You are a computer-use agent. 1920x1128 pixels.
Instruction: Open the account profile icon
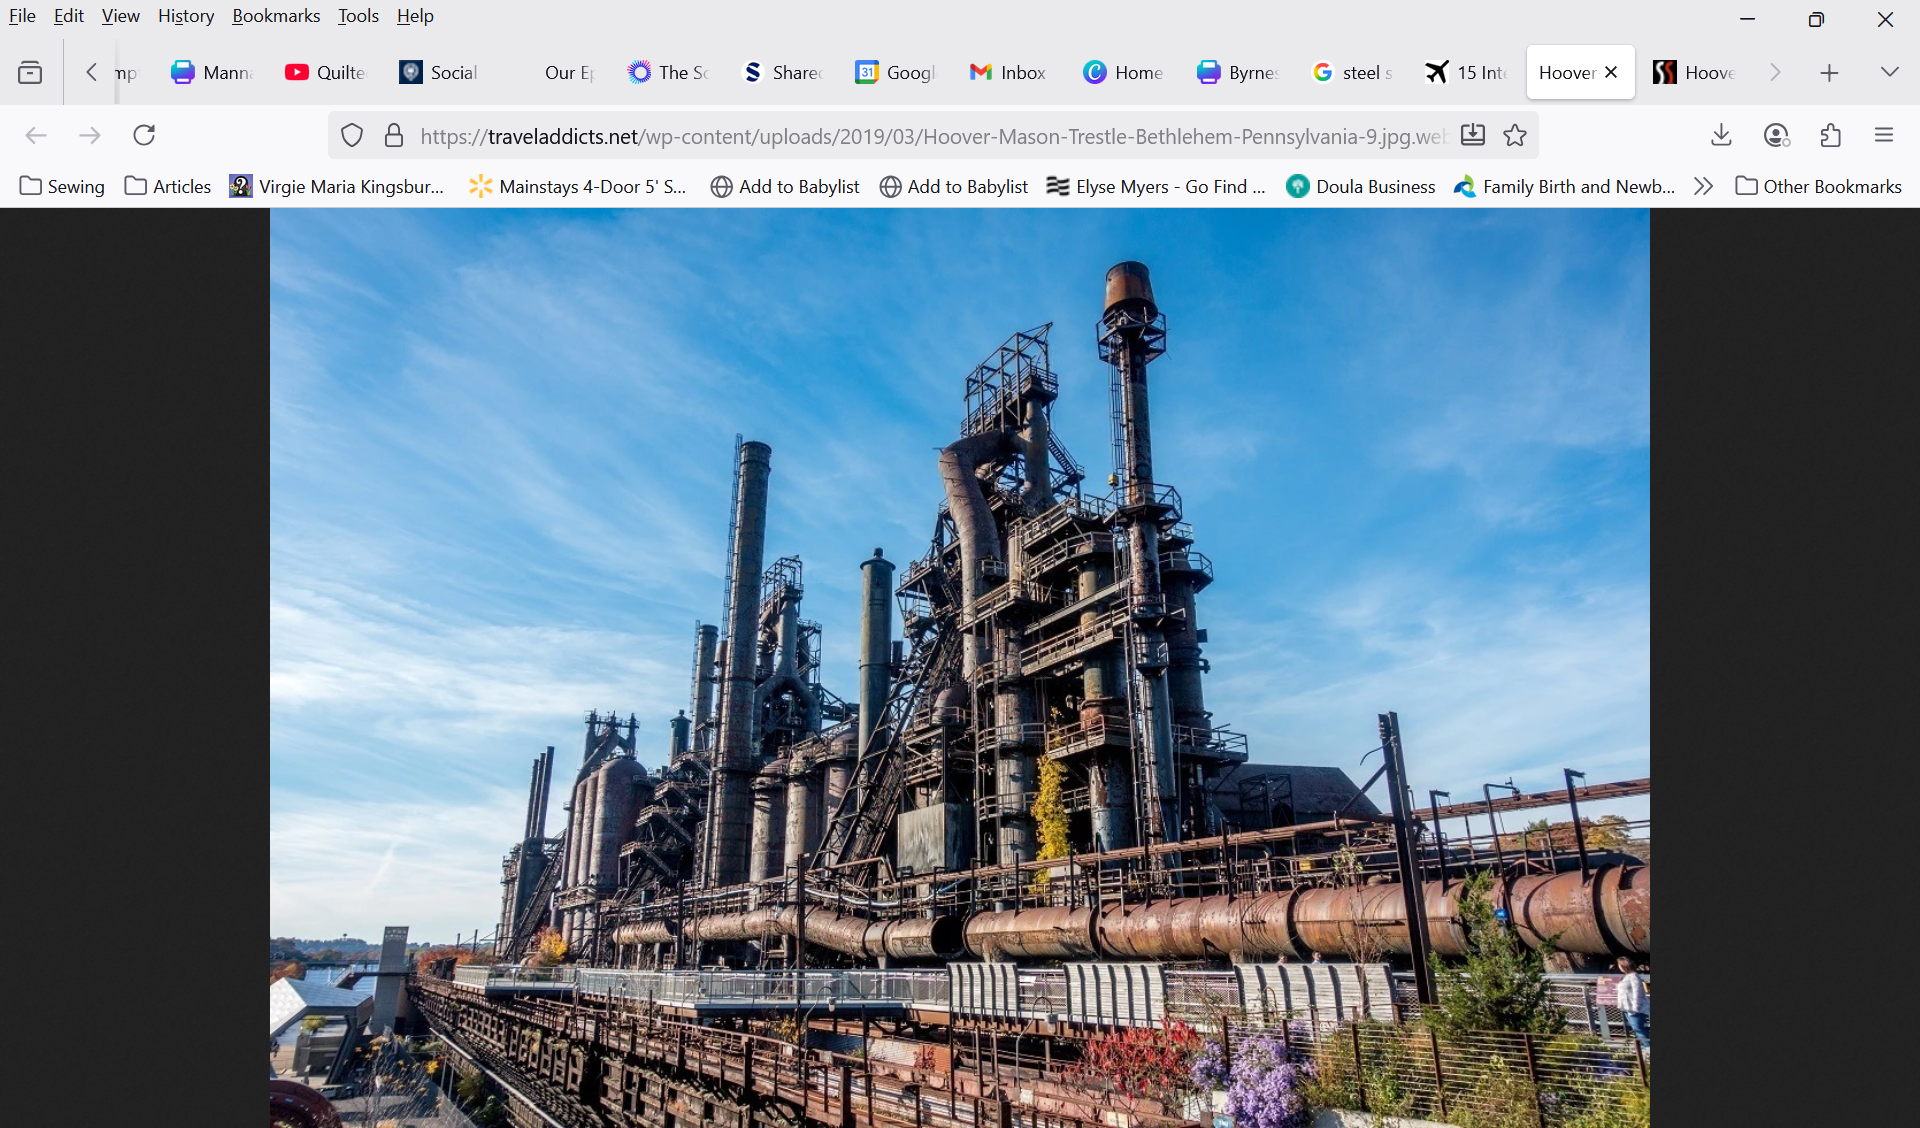coord(1776,135)
